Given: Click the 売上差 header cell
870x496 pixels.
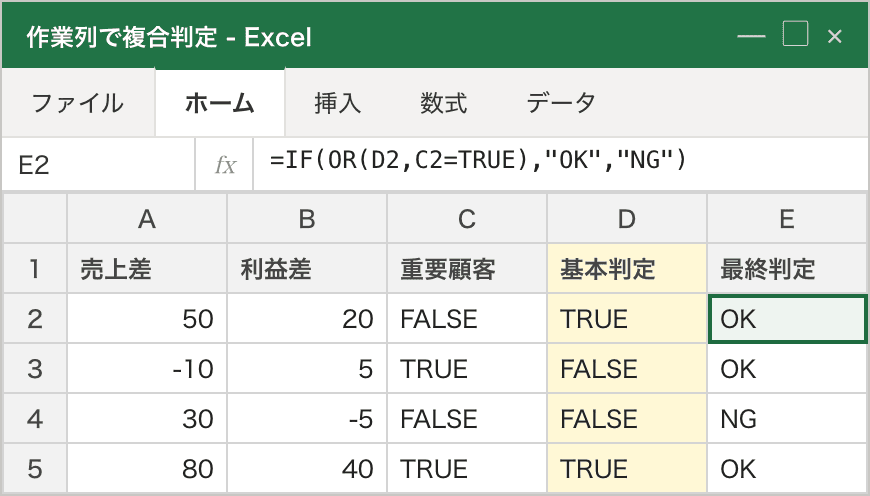Looking at the screenshot, I should point(147,269).
